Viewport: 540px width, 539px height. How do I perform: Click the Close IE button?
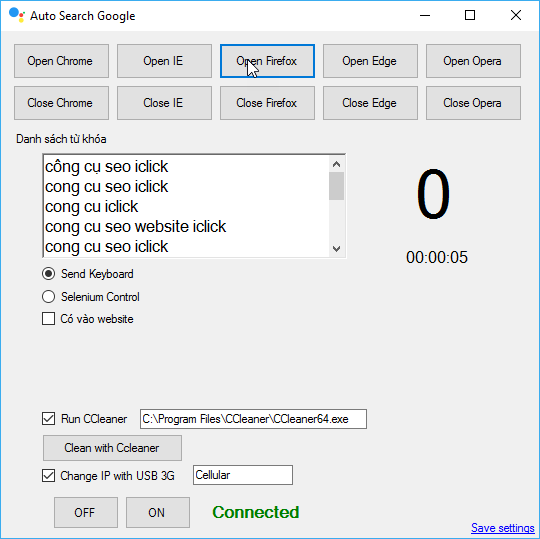[x=164, y=103]
